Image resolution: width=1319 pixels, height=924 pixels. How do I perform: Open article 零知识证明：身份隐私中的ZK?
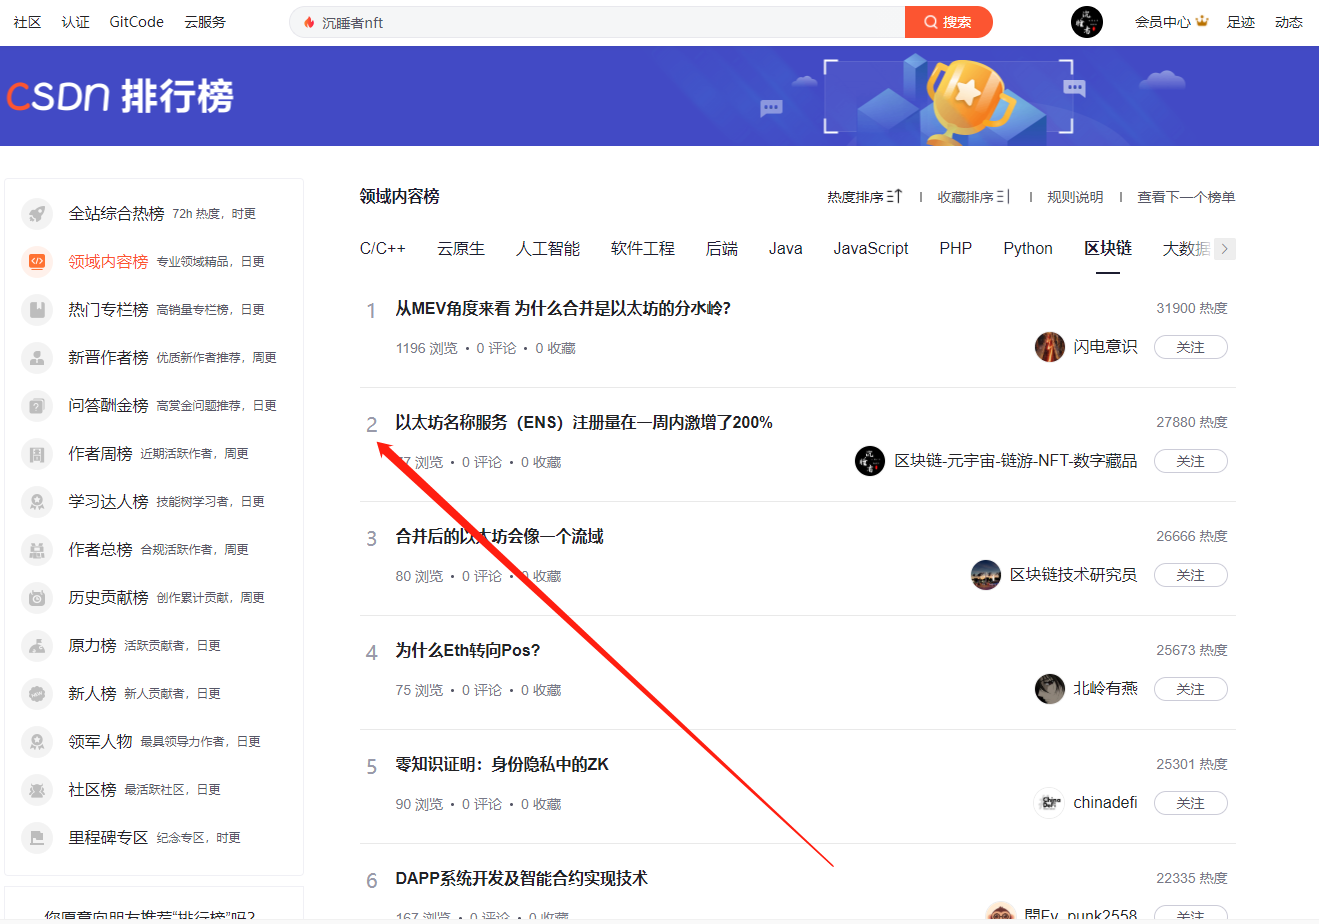(502, 764)
